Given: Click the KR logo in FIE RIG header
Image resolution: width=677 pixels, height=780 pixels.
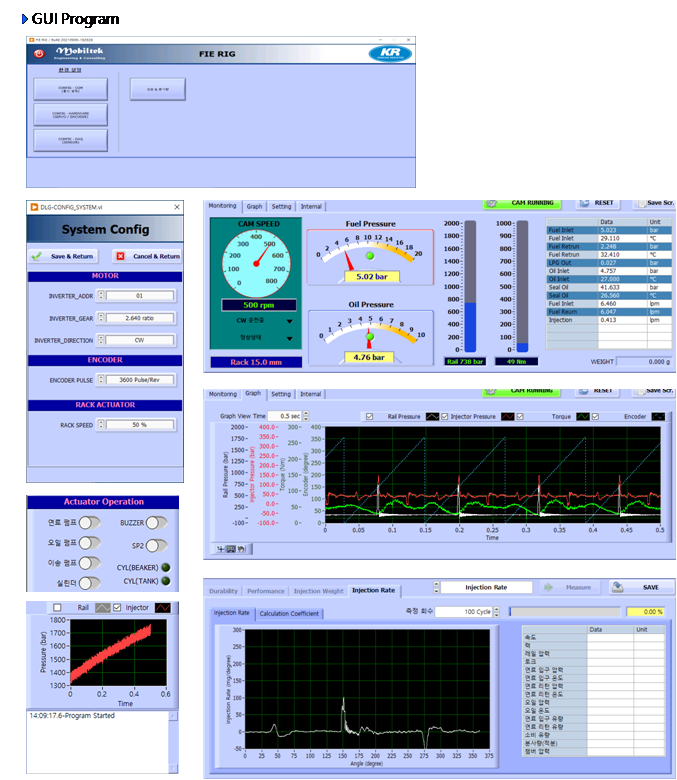Looking at the screenshot, I should [x=390, y=53].
